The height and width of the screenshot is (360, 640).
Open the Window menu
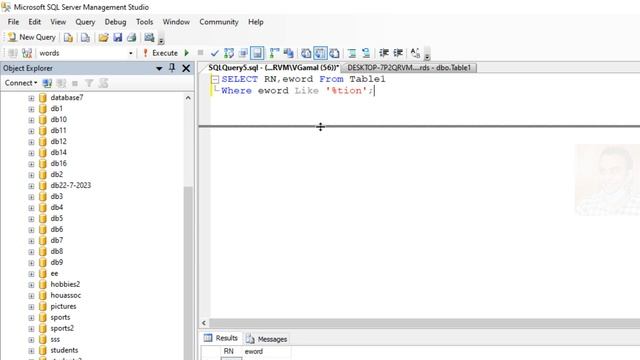(x=176, y=22)
